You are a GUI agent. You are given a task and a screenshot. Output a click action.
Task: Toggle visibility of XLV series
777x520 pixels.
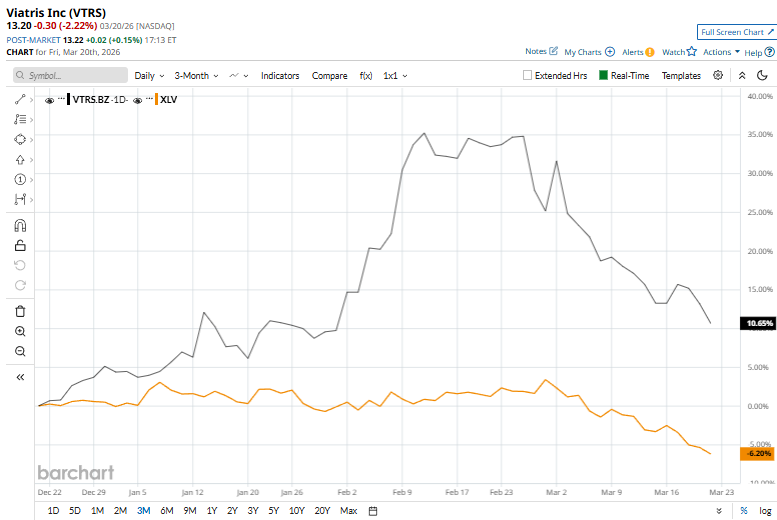[x=137, y=100]
